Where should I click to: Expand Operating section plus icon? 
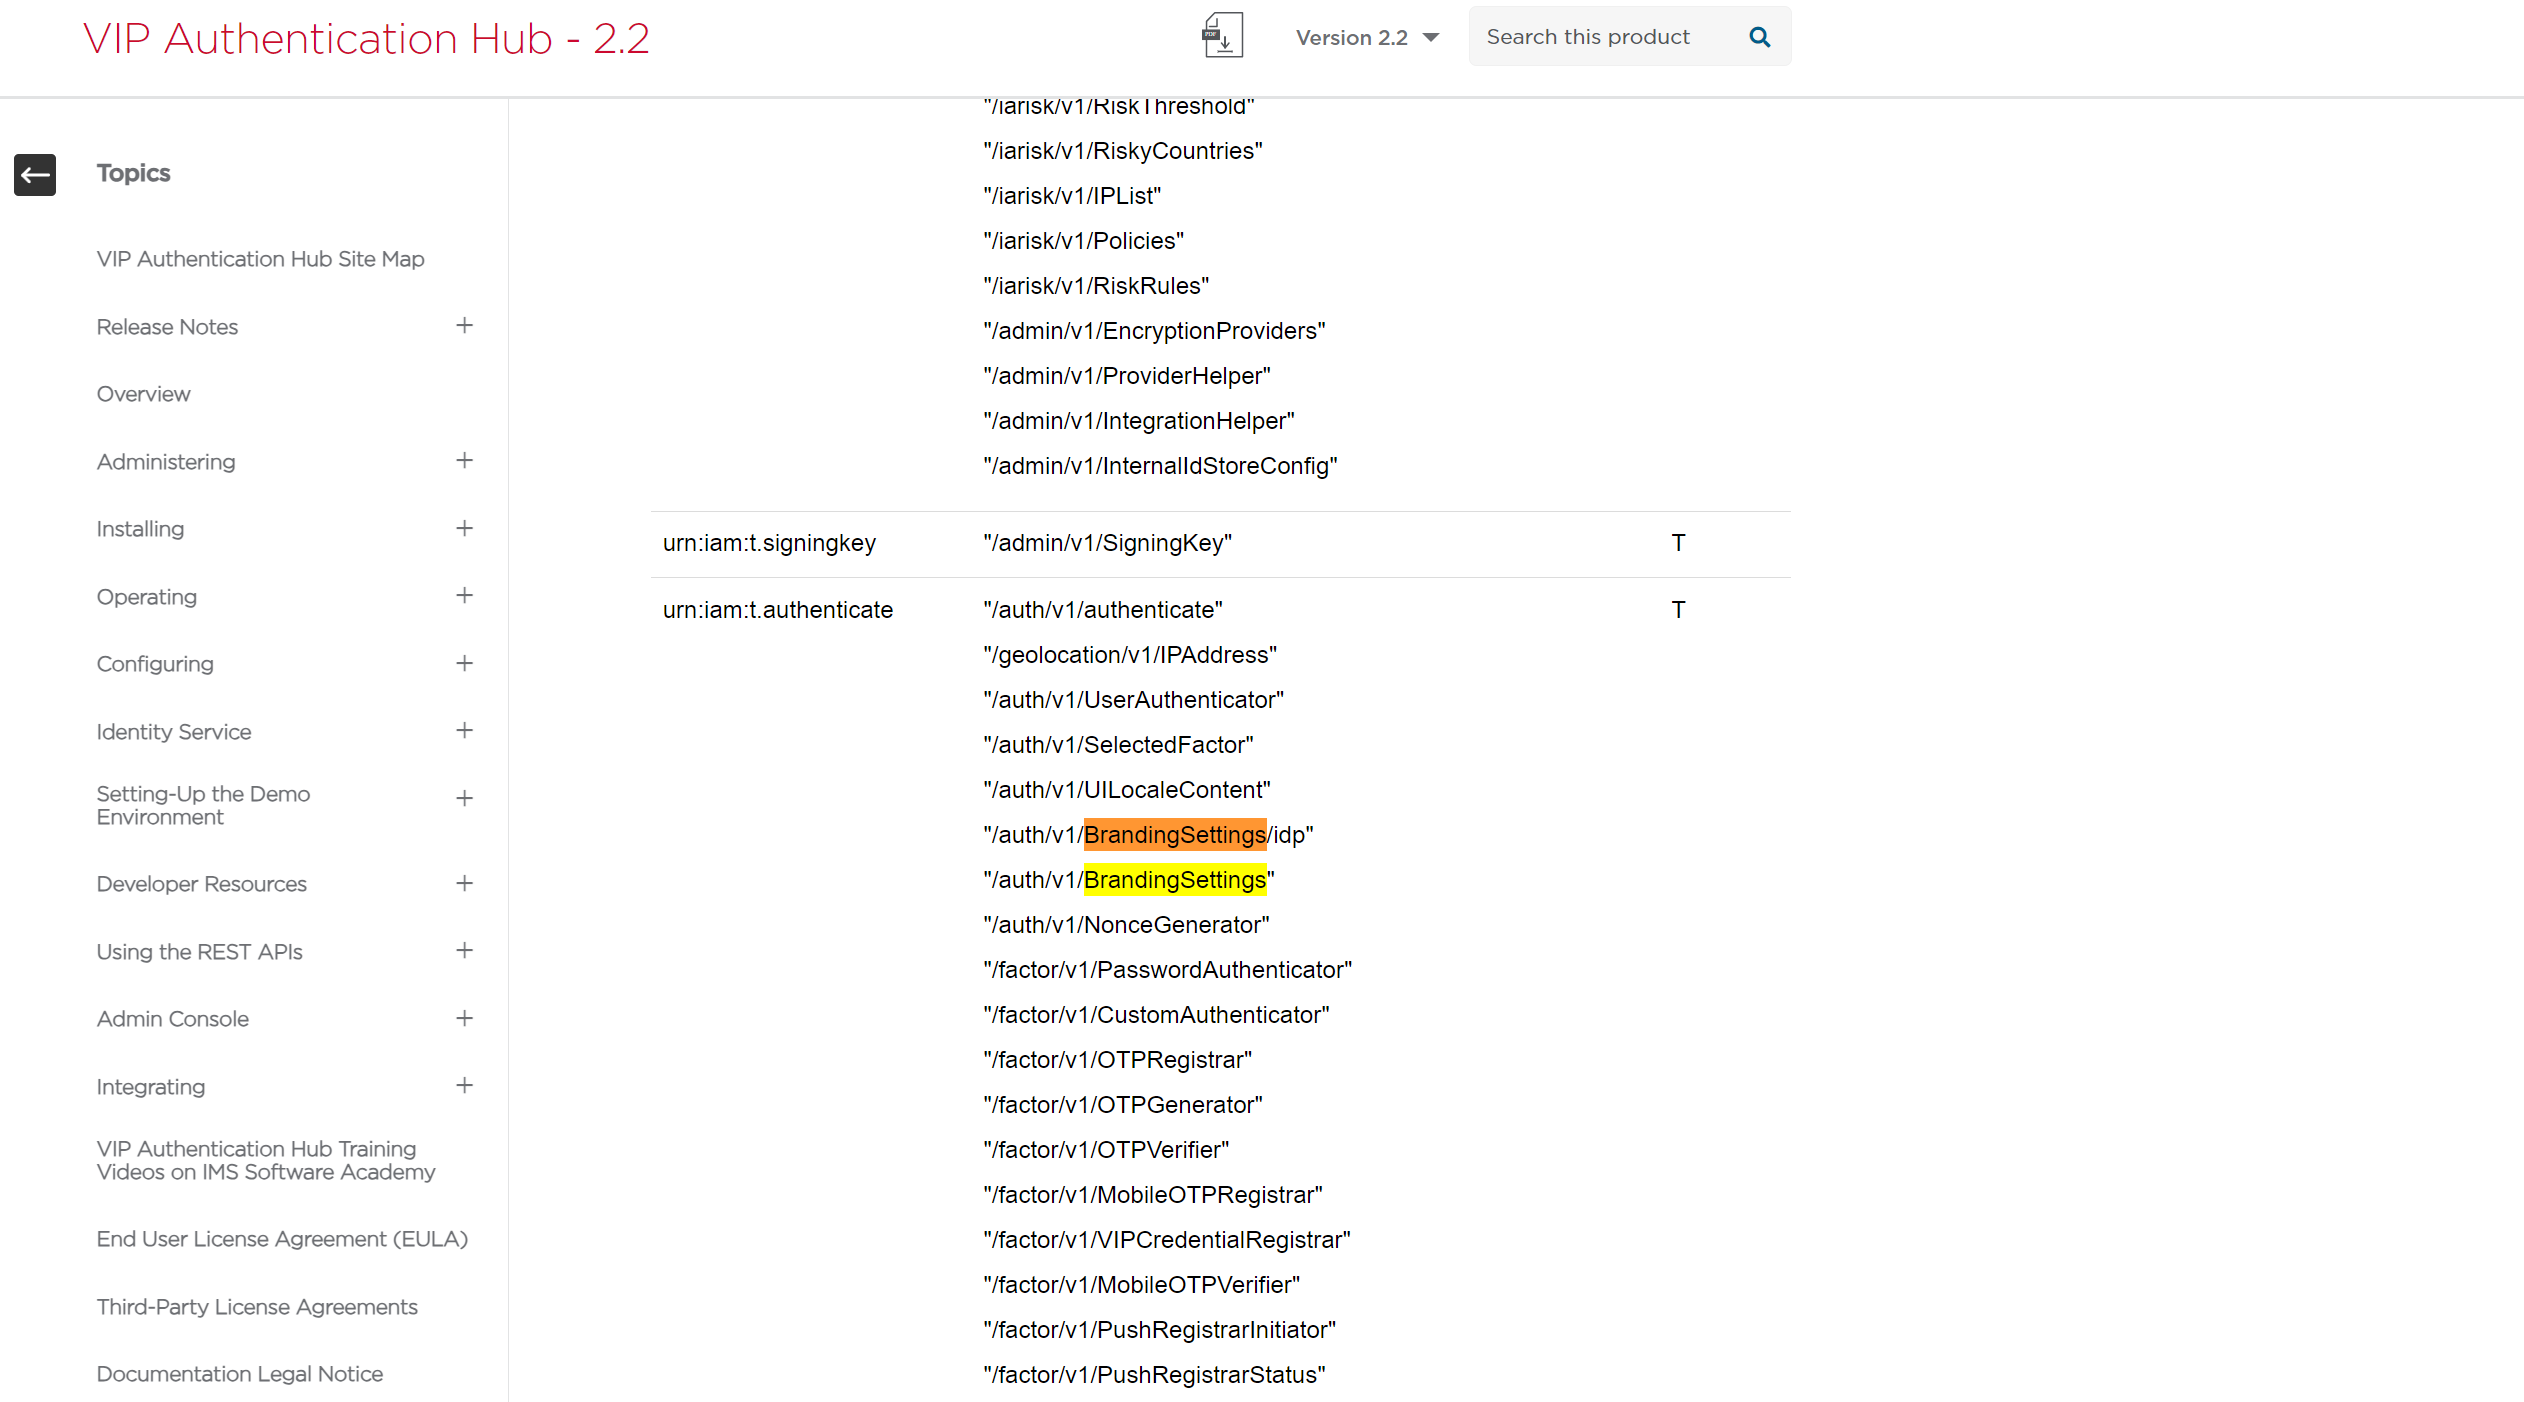(x=464, y=596)
